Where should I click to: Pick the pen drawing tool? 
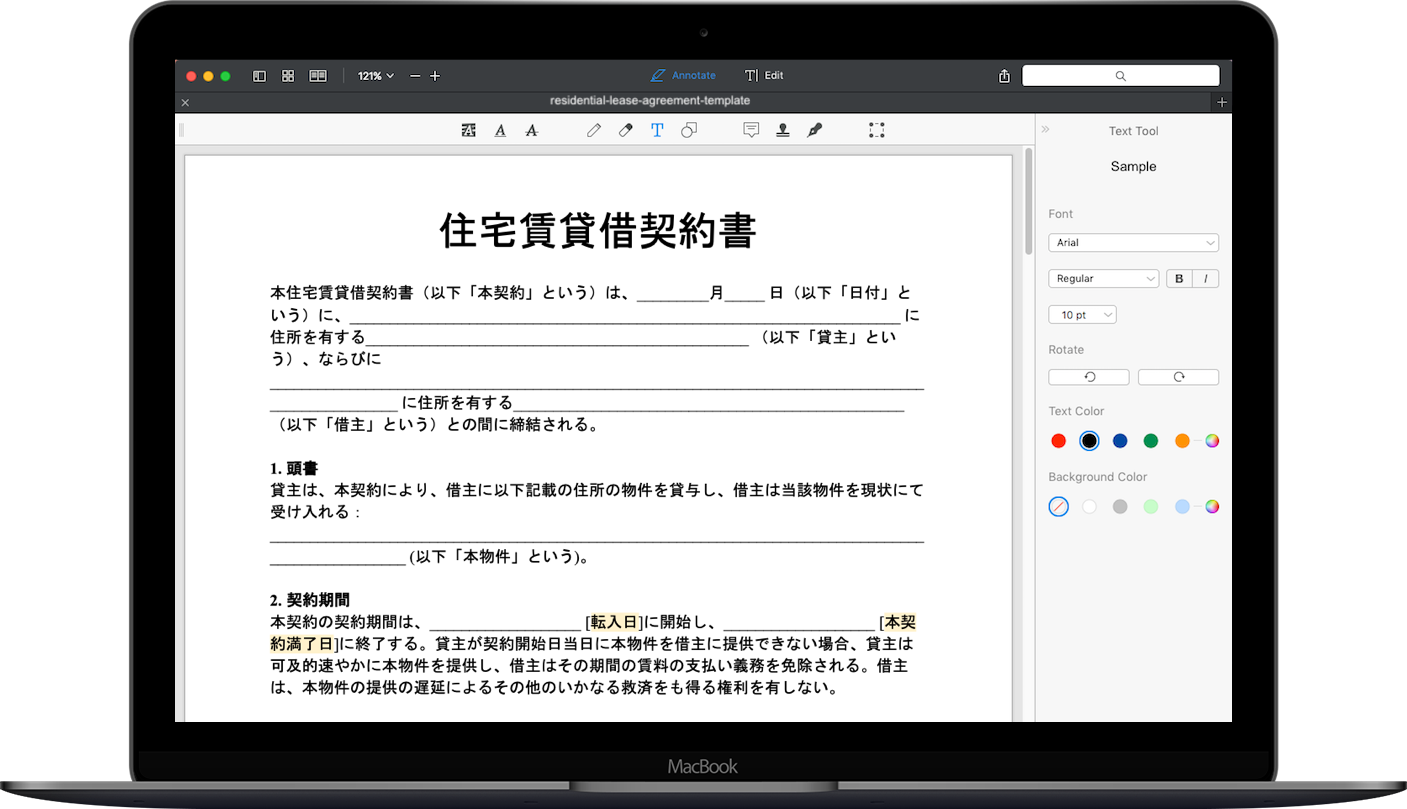pyautogui.click(x=594, y=130)
